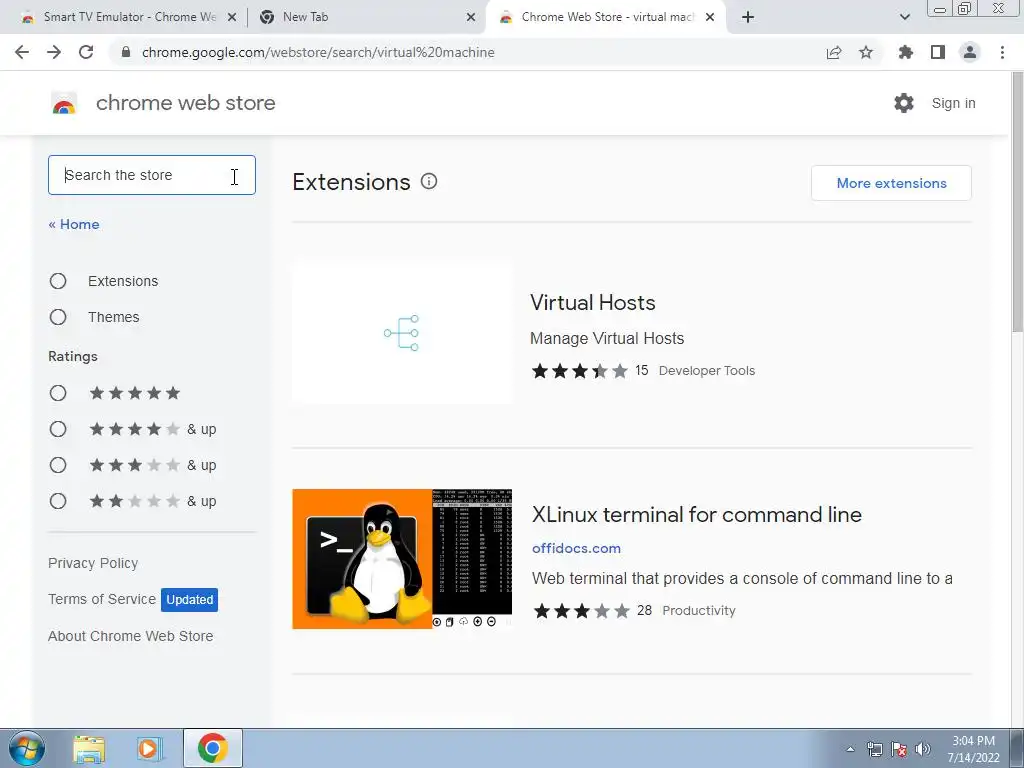Open the Chrome profile avatar menu
Screen dimensions: 1024x768
pyautogui.click(x=970, y=52)
